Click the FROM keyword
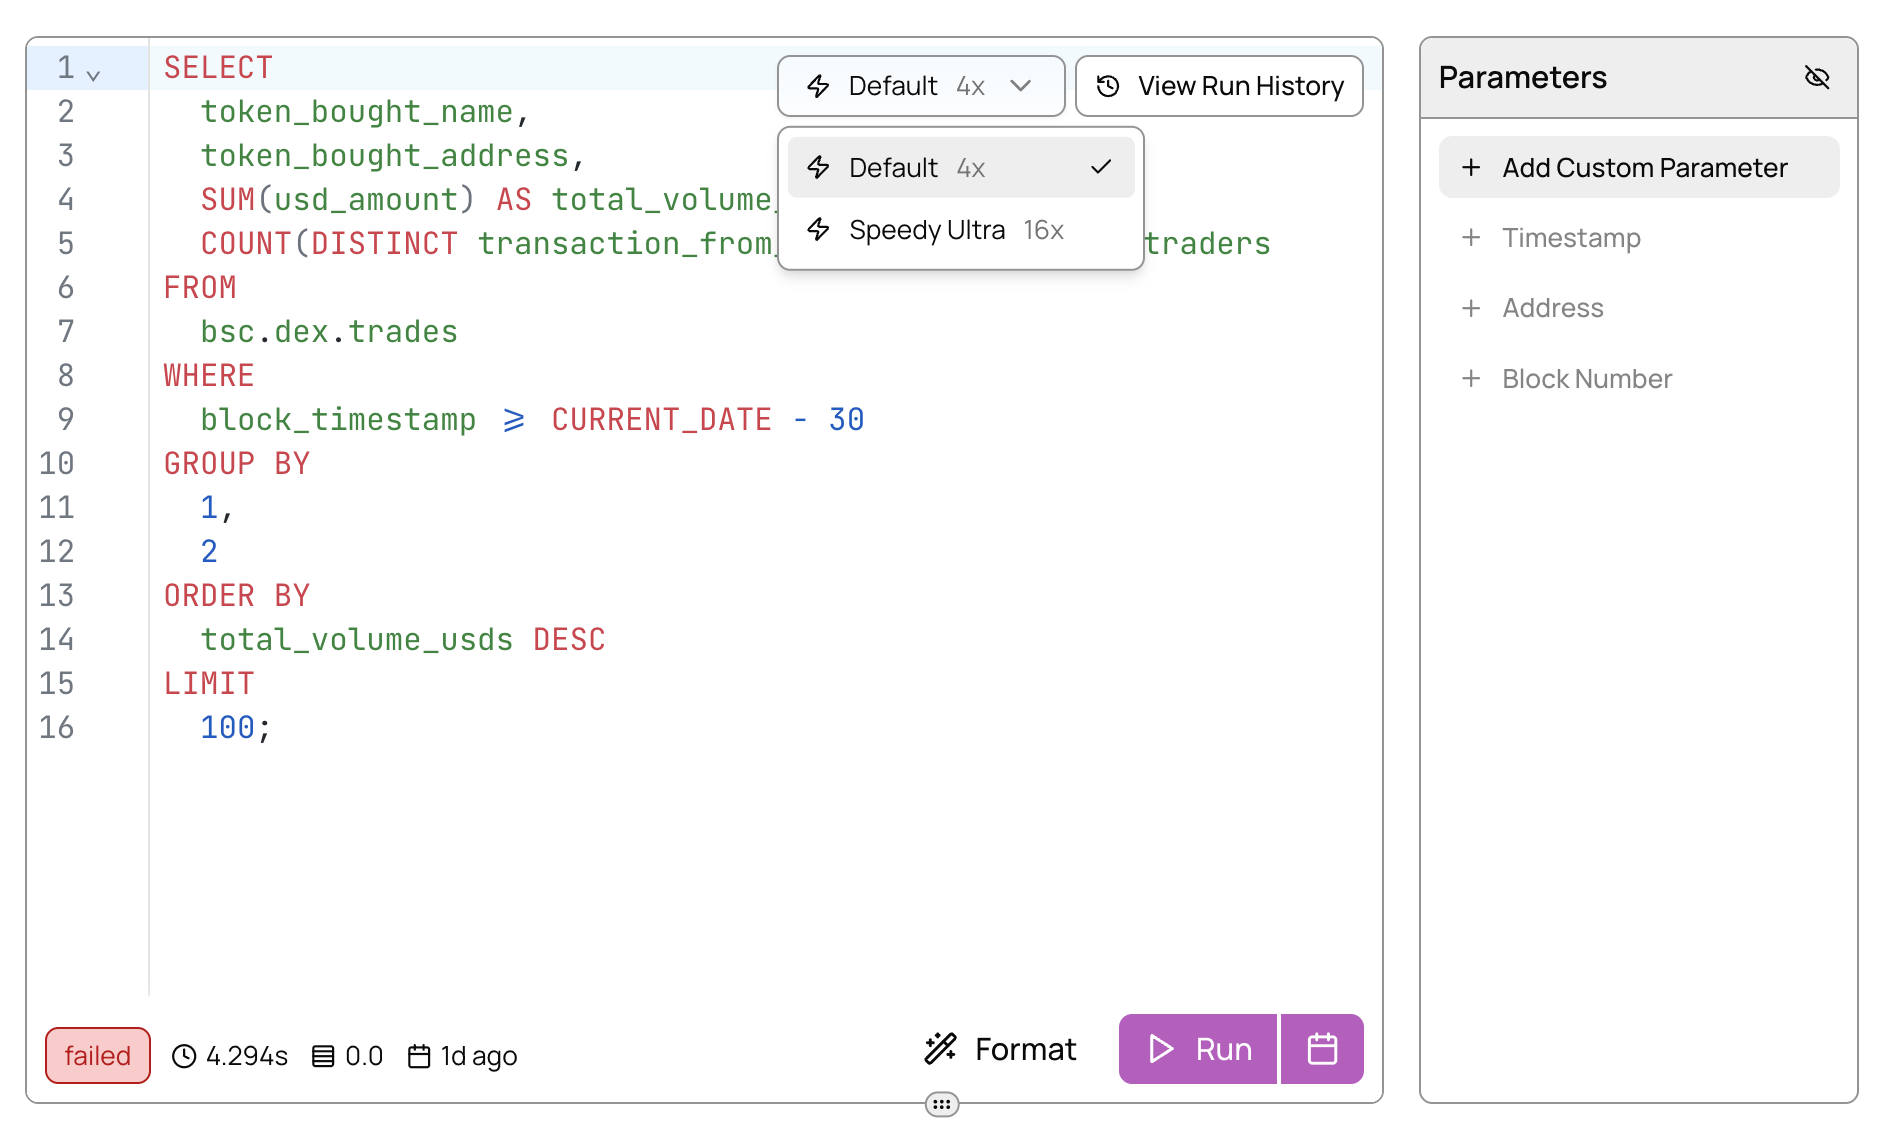 [200, 288]
